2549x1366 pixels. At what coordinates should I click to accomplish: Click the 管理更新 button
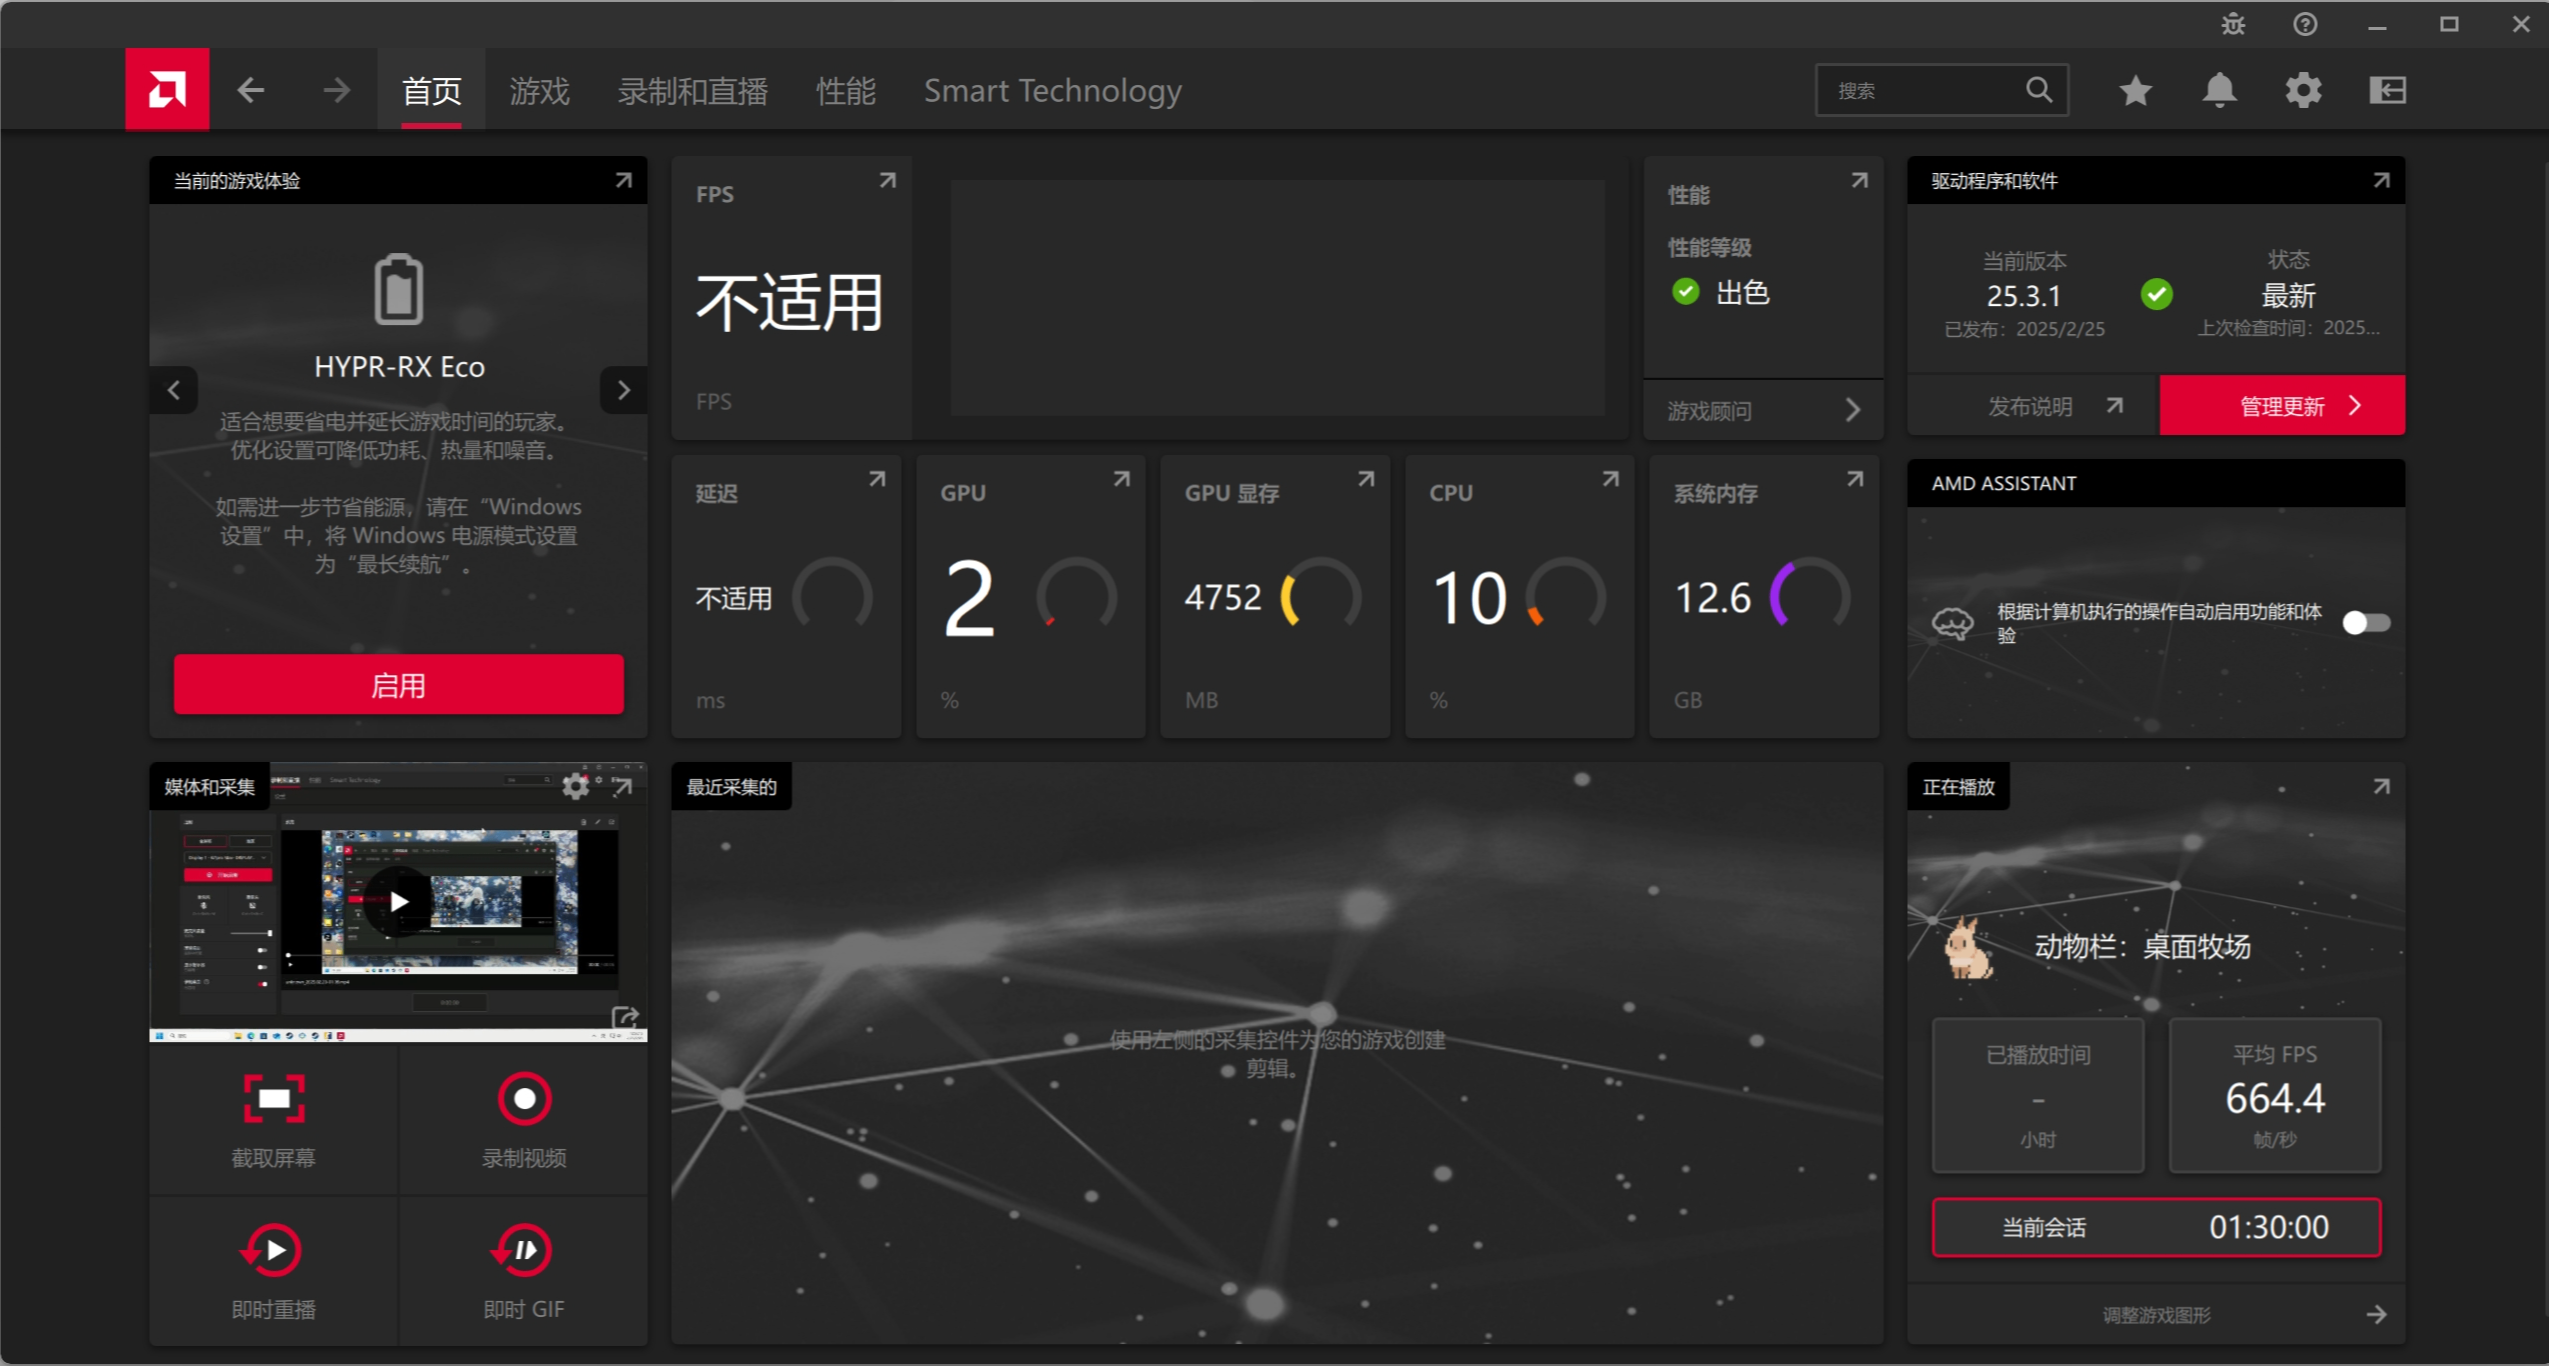pos(2282,406)
